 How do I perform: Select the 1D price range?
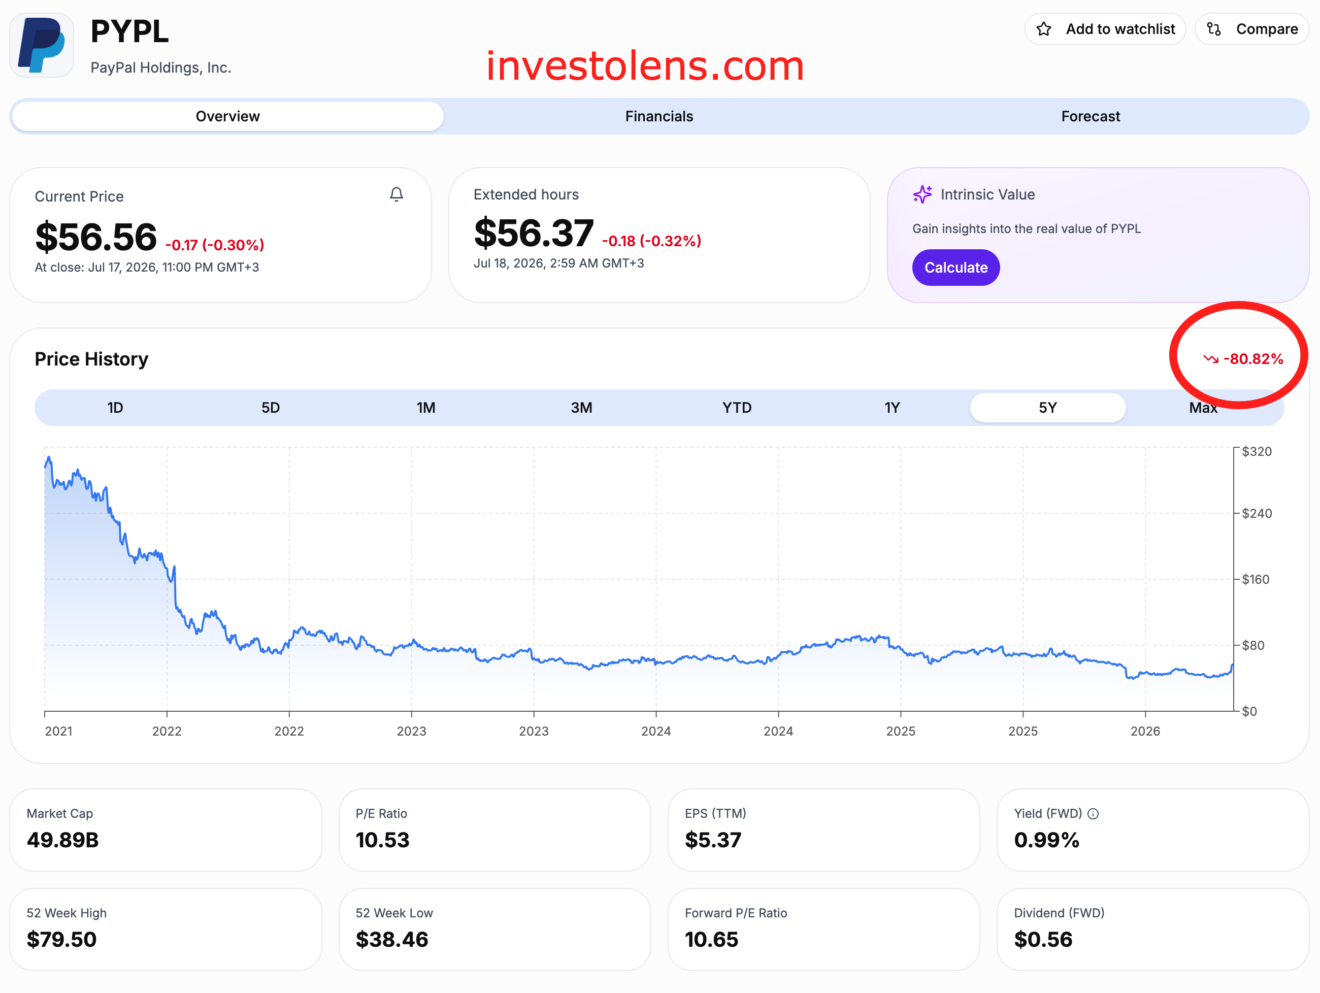coord(115,407)
